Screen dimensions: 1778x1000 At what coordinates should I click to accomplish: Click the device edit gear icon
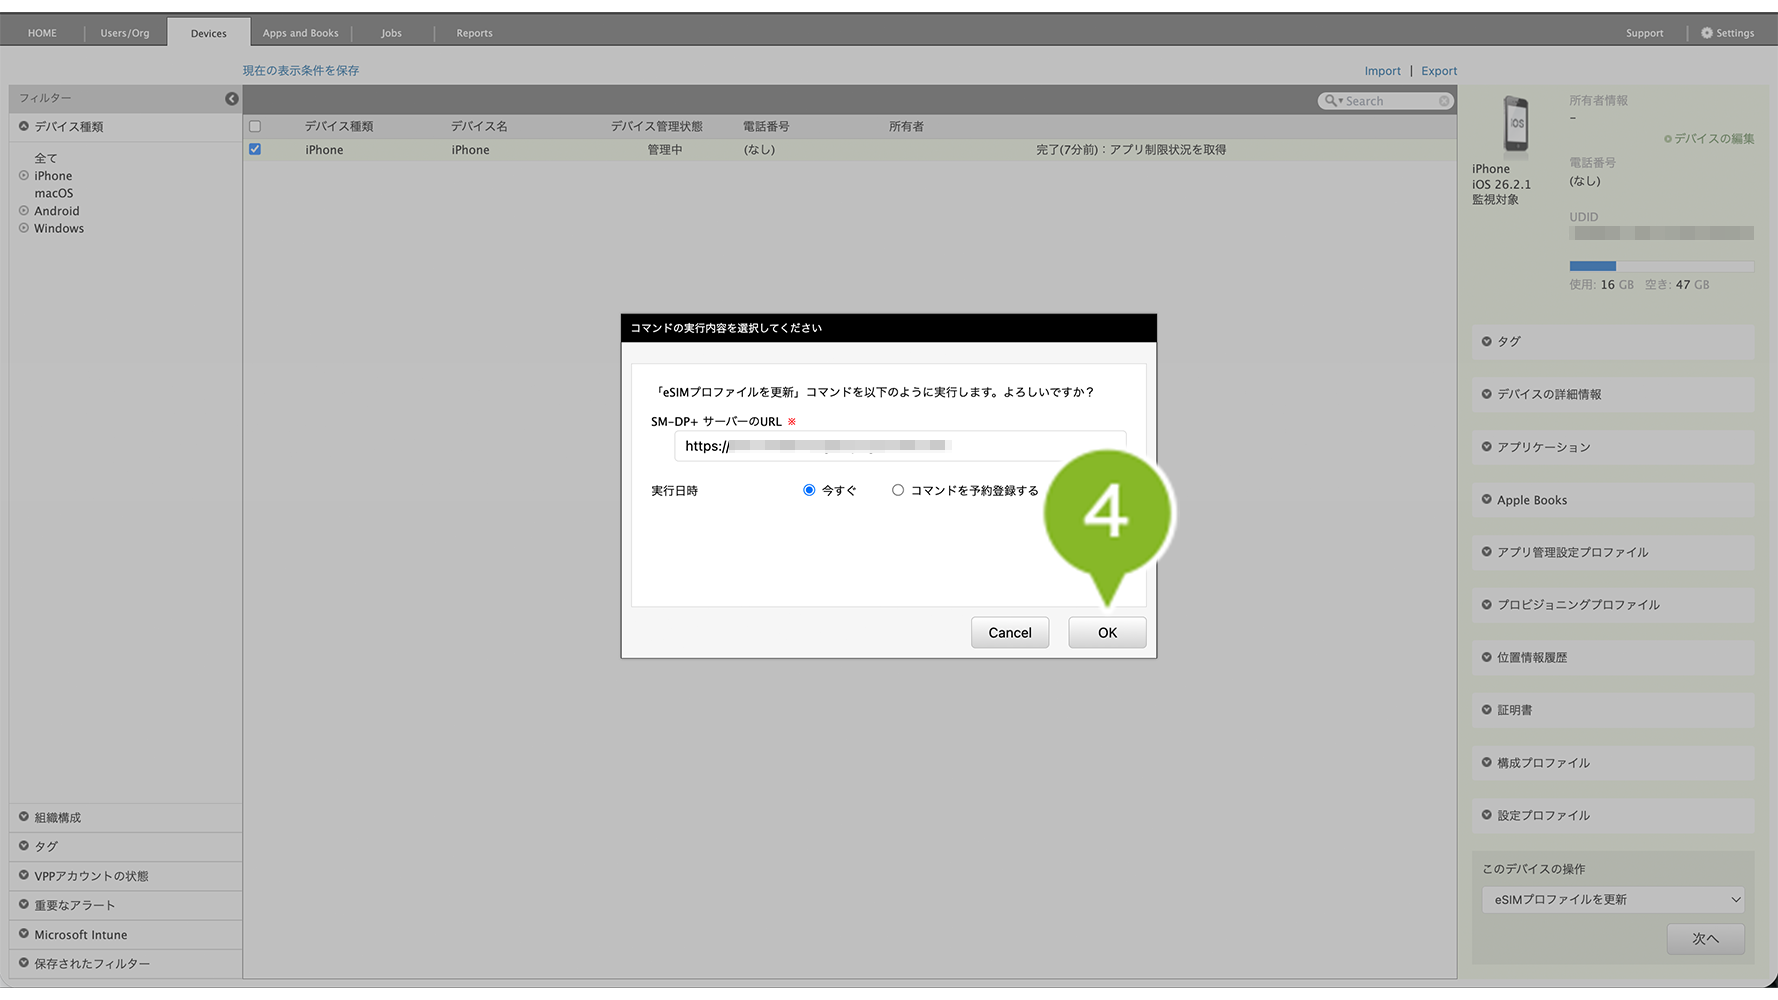[1667, 139]
